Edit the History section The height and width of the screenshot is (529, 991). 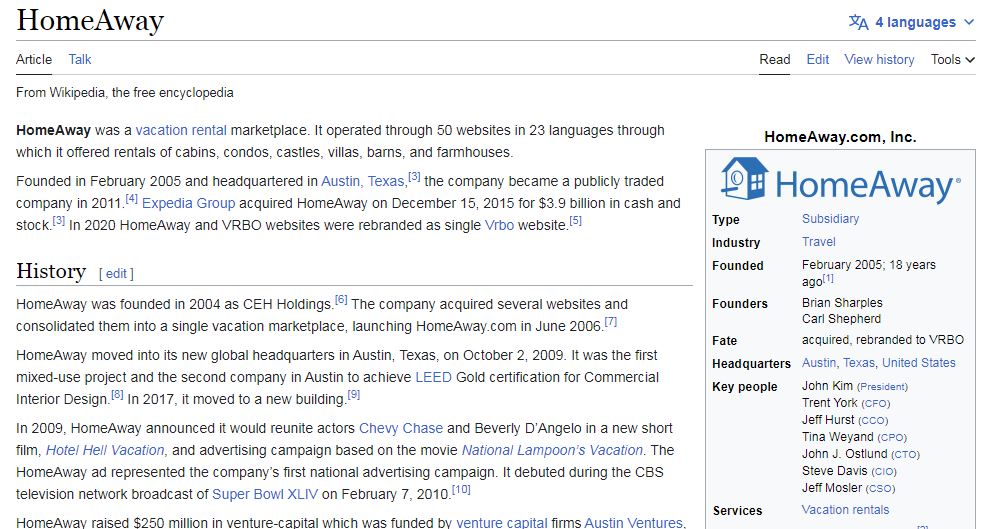(x=117, y=273)
